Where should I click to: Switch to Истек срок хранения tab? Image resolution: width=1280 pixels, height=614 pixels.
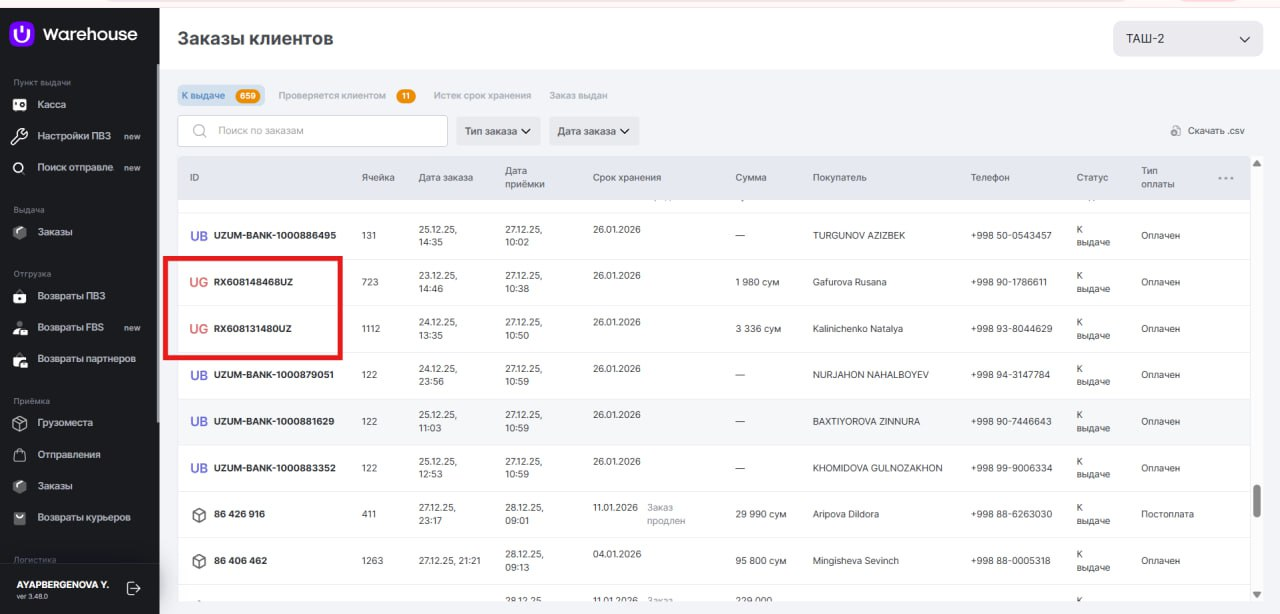pyautogui.click(x=482, y=96)
